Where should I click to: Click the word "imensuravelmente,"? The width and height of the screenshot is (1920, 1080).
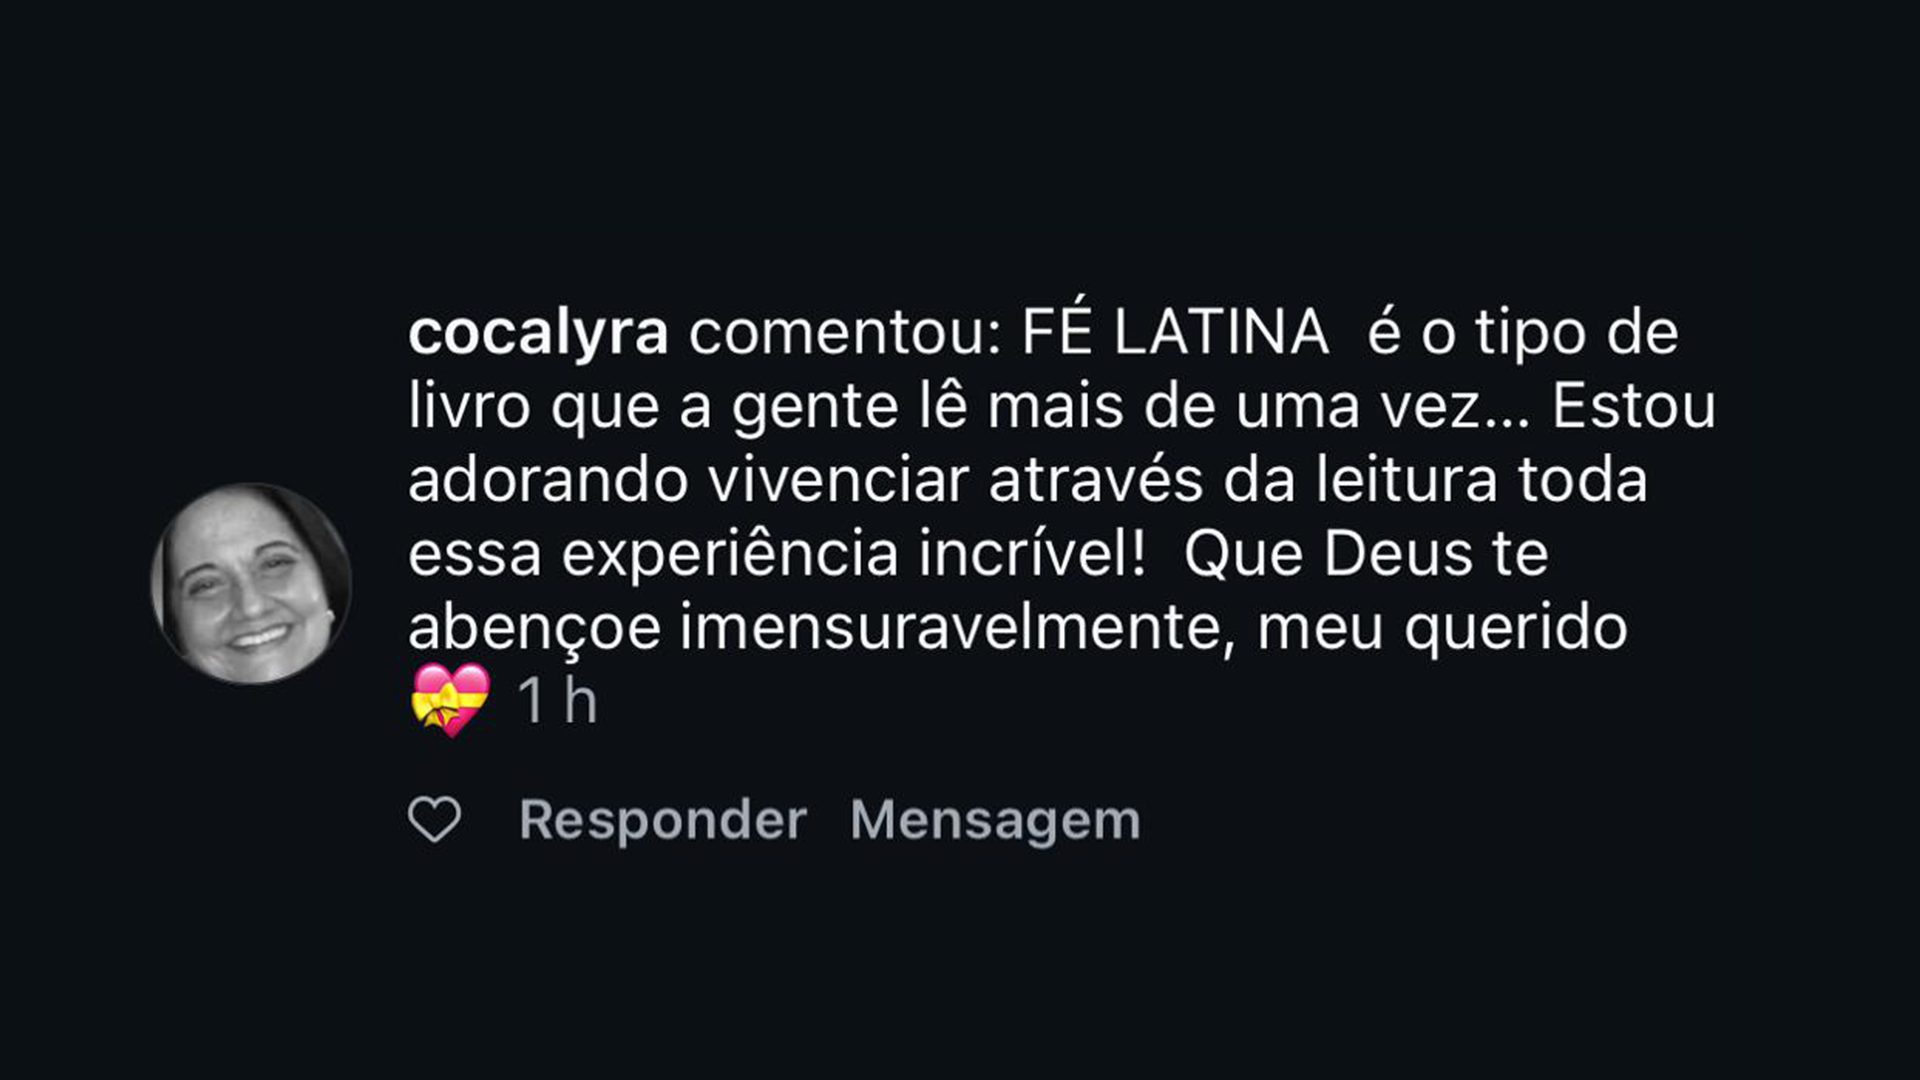coord(957,629)
